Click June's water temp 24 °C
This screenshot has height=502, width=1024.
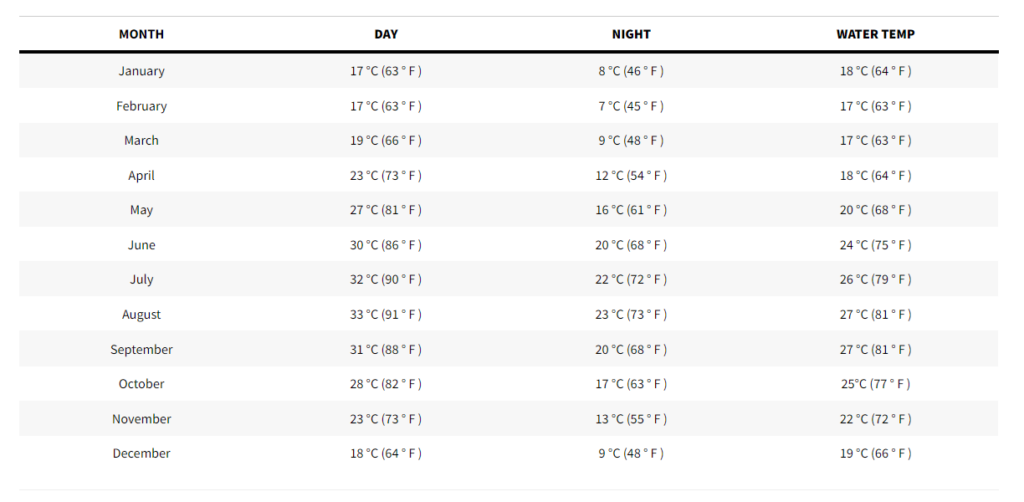[875, 245]
